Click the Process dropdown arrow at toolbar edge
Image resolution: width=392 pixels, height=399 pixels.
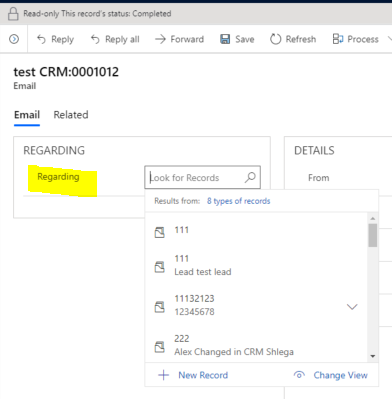coord(389,39)
